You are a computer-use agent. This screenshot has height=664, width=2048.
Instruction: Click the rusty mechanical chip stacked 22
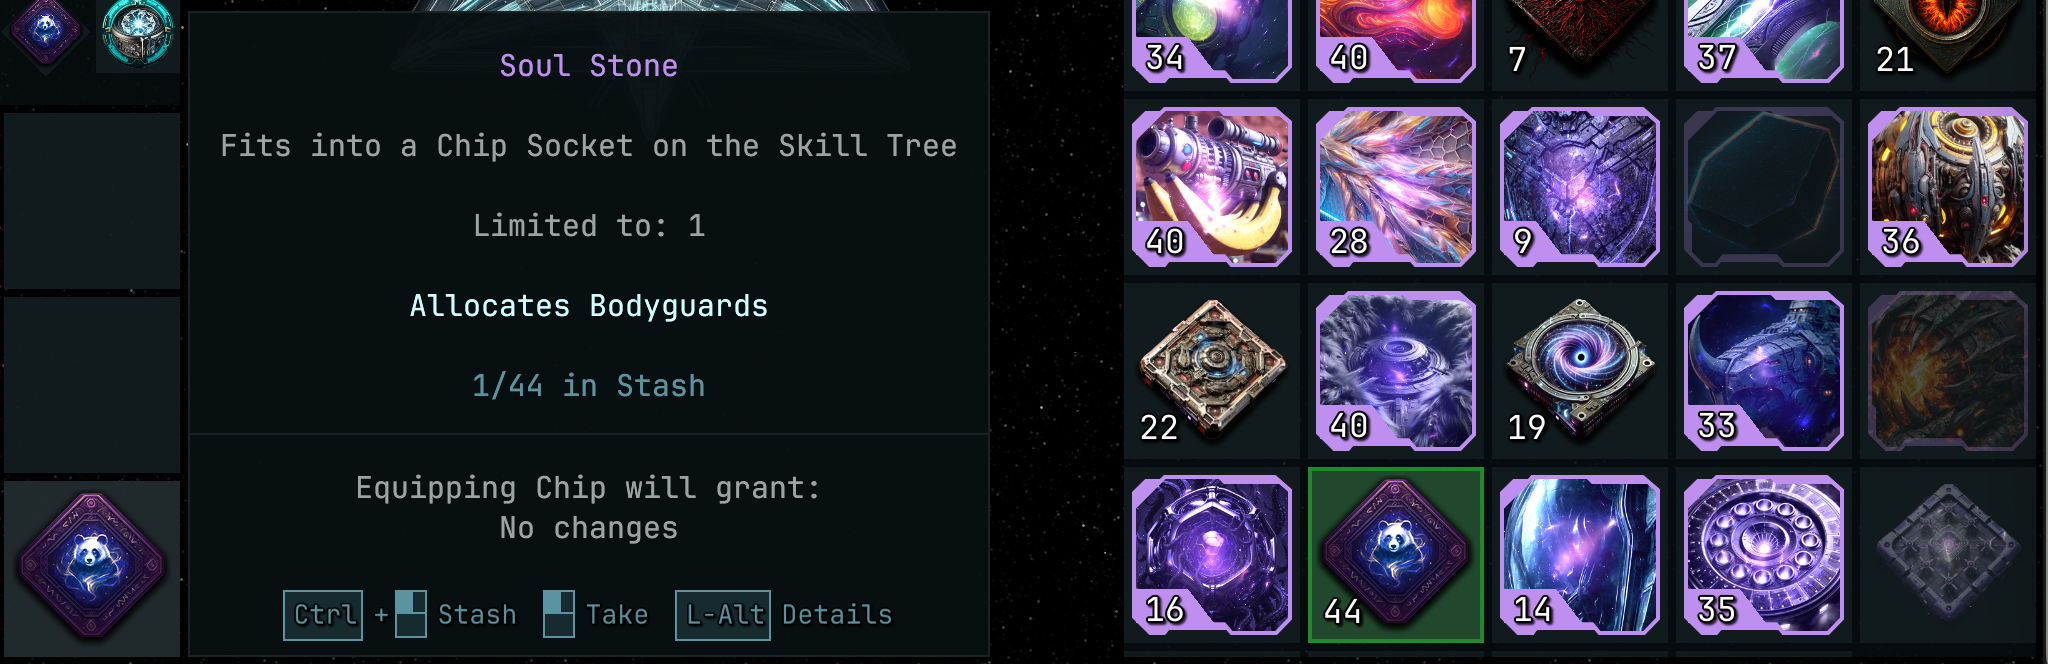pyautogui.click(x=1212, y=371)
